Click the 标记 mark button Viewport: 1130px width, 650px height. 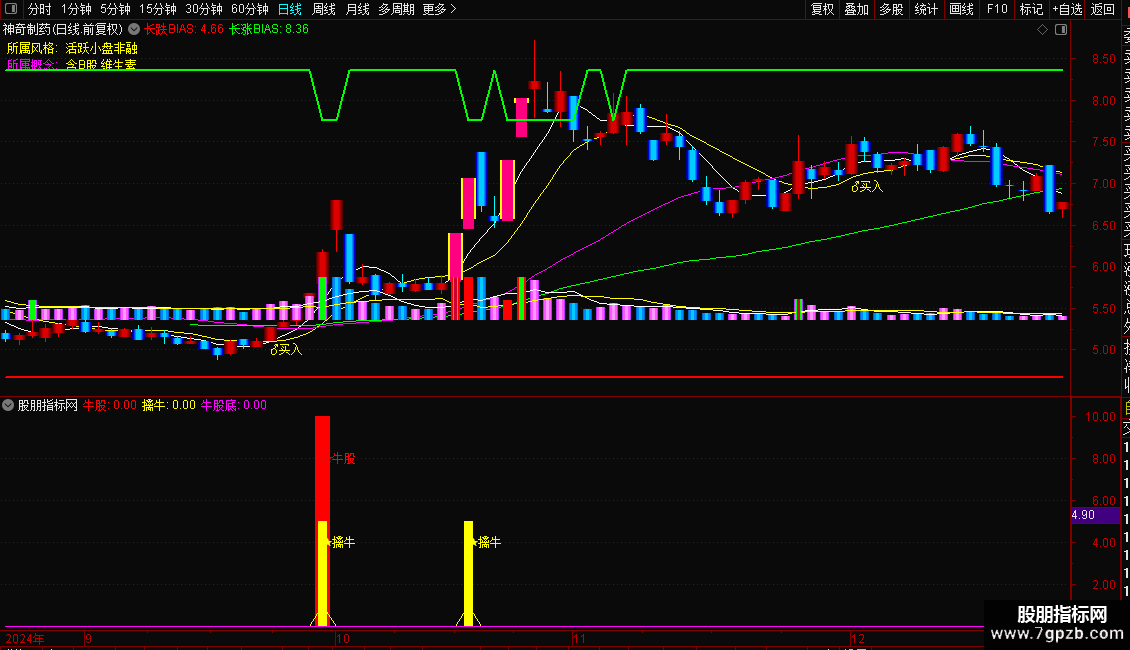tap(1031, 9)
